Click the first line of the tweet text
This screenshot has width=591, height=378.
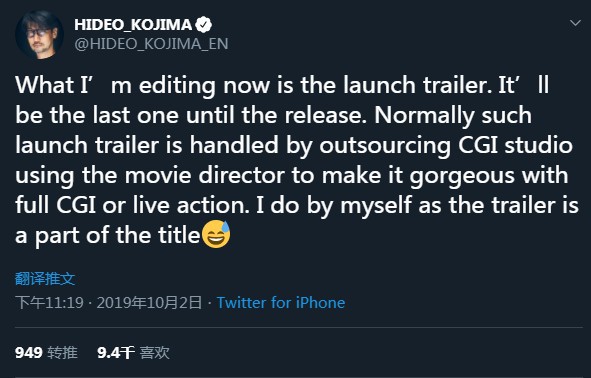[282, 85]
